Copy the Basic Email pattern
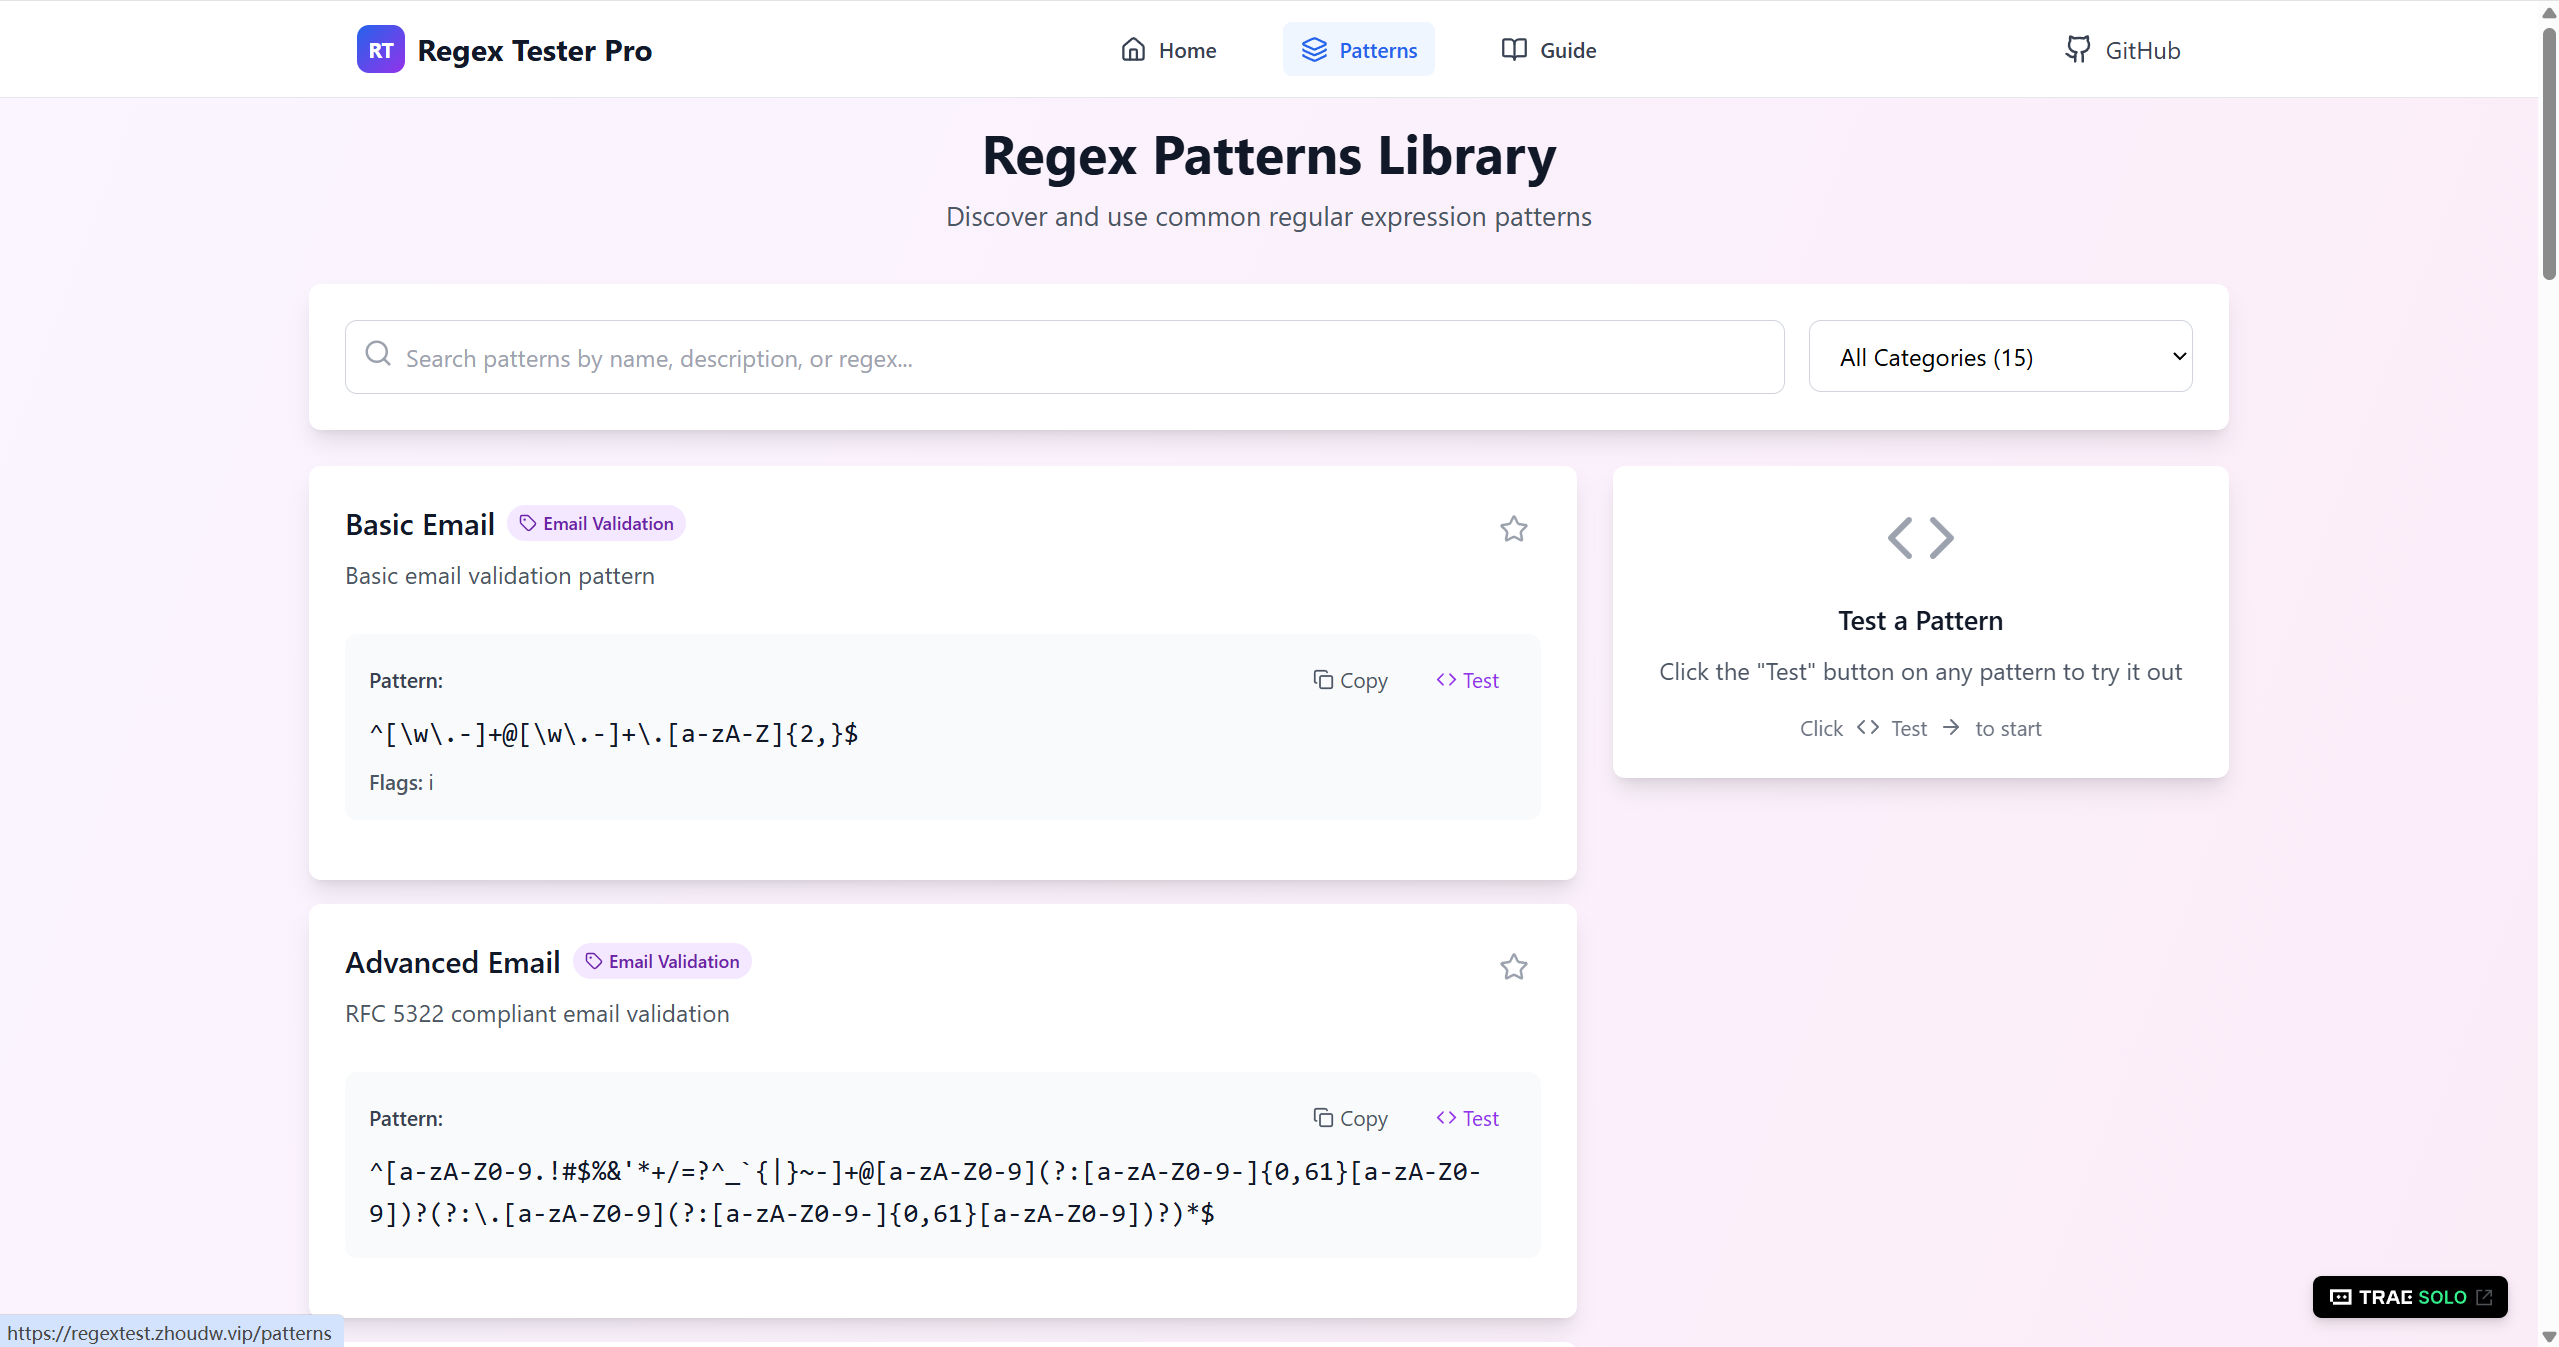Image resolution: width=2559 pixels, height=1347 pixels. click(x=1350, y=680)
